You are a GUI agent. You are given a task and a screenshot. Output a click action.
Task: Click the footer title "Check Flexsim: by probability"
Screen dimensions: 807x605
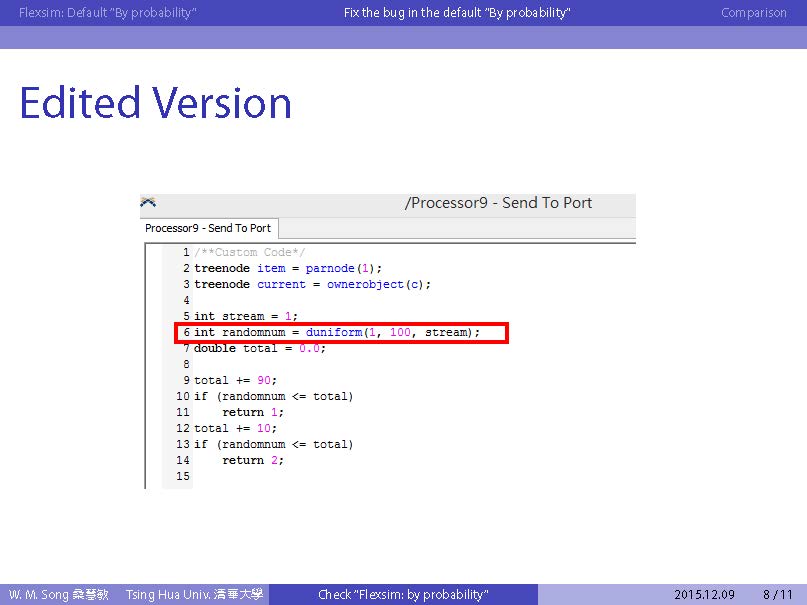[403, 595]
